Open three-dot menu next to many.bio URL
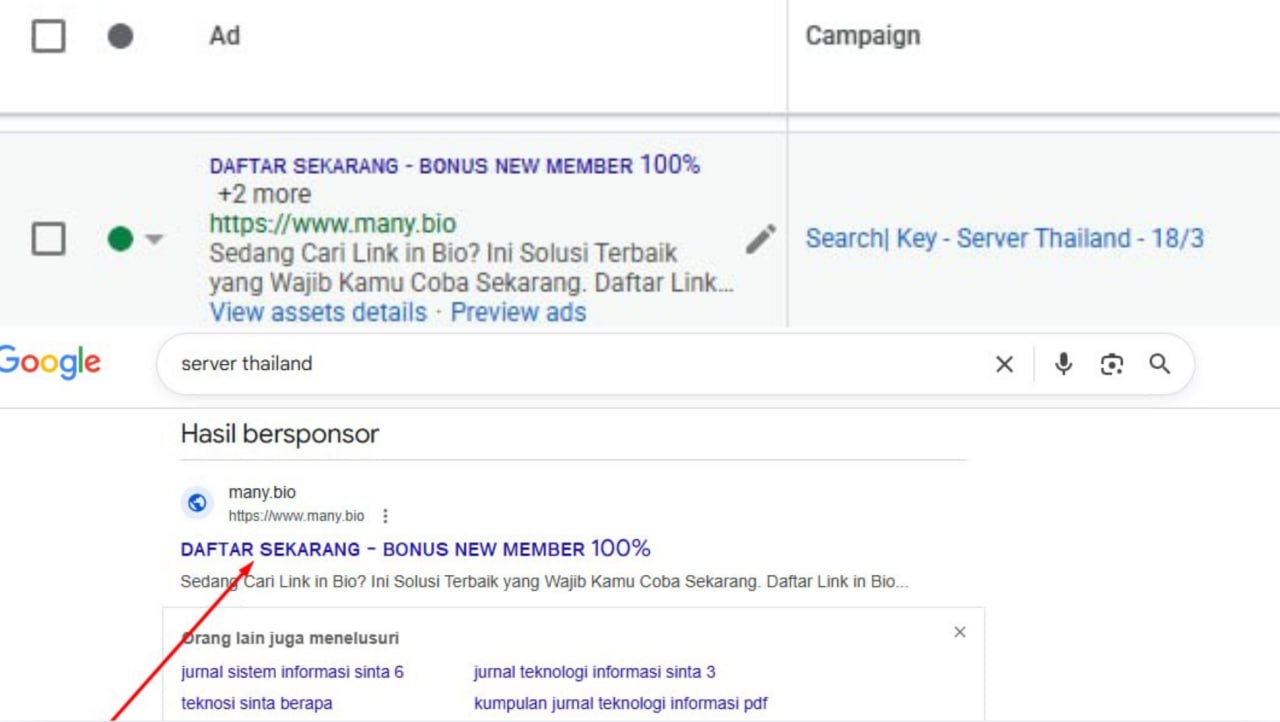This screenshot has height=722, width=1280. (385, 516)
